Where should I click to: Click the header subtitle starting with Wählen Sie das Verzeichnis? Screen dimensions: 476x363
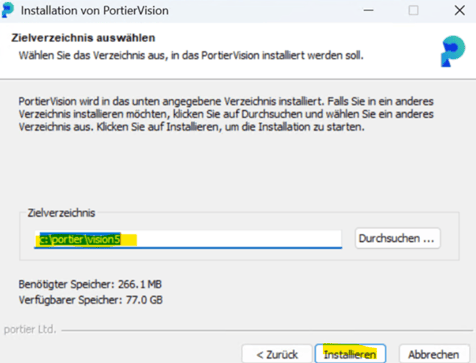[191, 55]
